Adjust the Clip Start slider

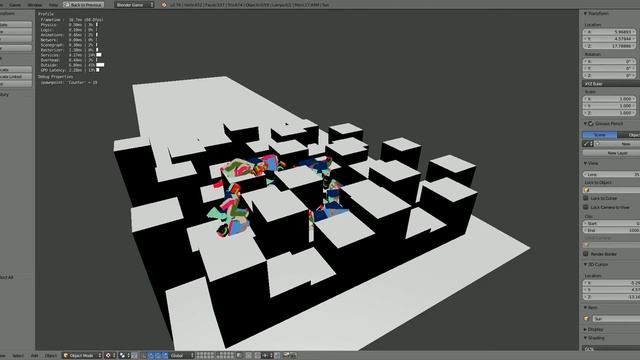click(x=611, y=223)
